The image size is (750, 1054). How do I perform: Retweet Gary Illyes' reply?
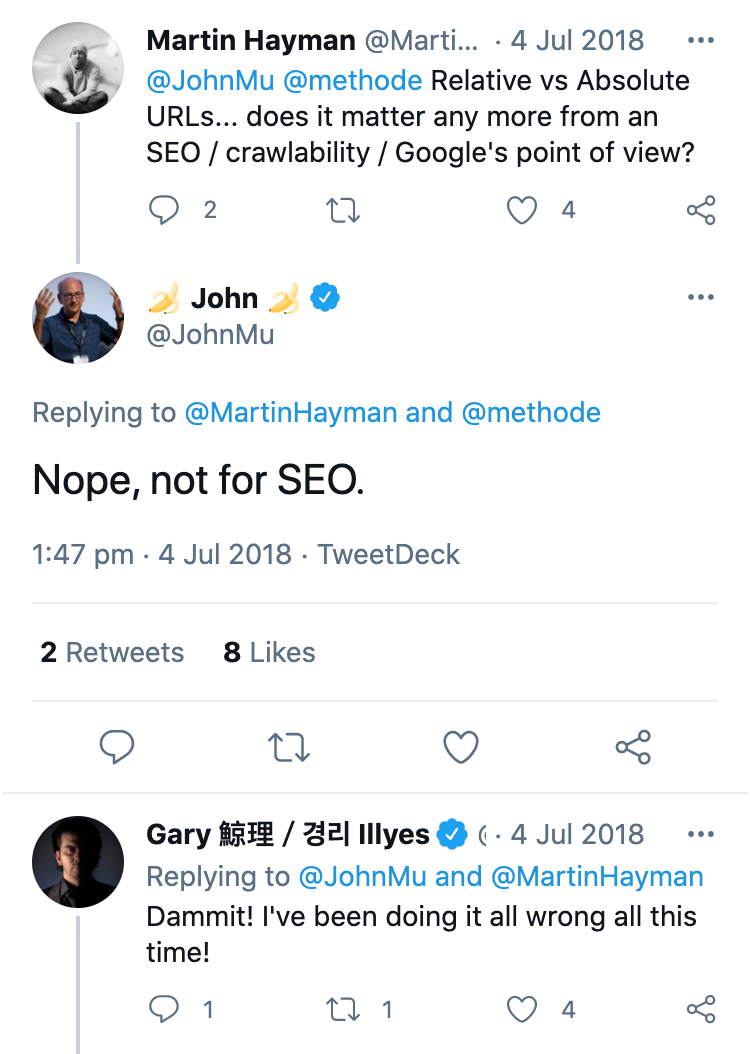point(344,1010)
